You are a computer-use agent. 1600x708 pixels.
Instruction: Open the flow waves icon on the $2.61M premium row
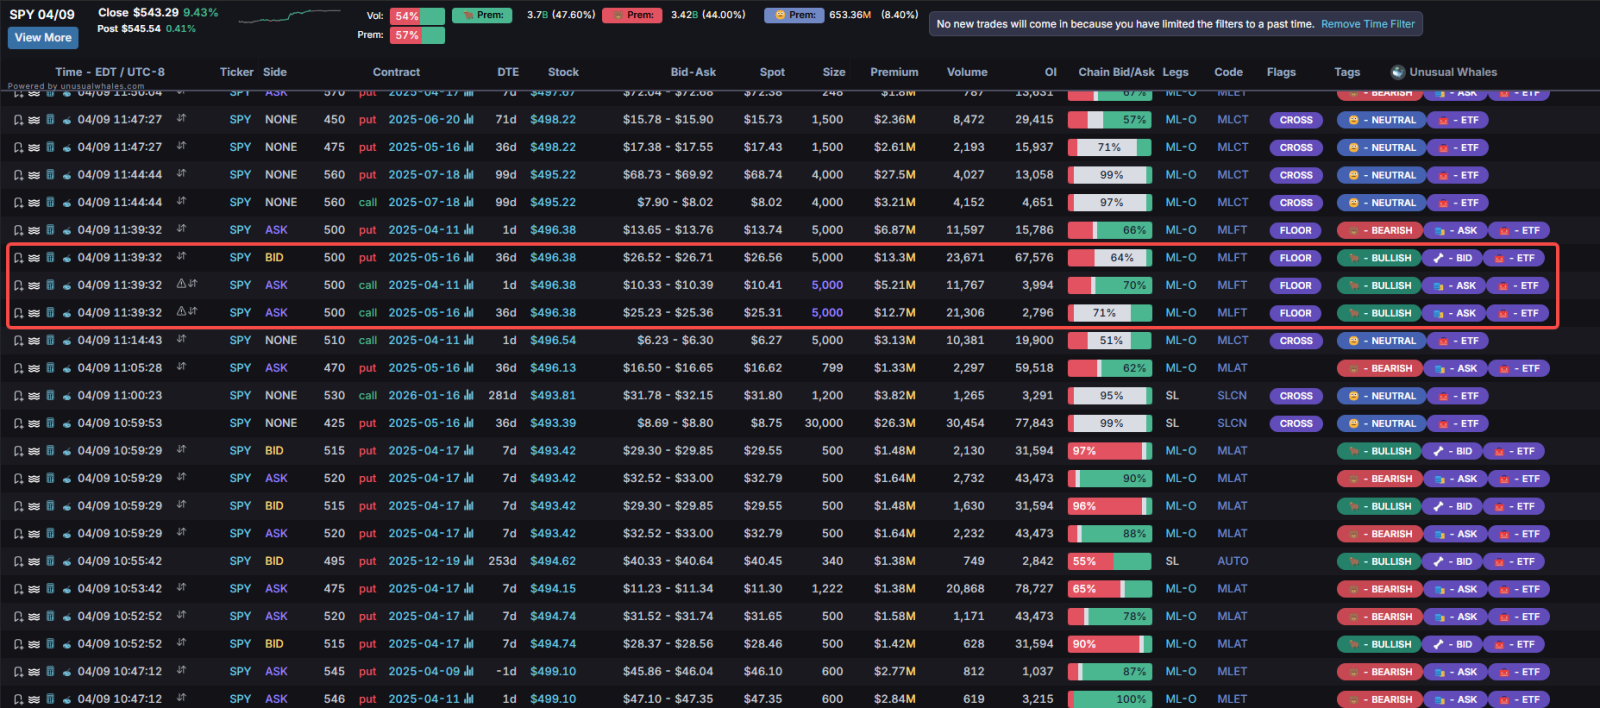(34, 148)
